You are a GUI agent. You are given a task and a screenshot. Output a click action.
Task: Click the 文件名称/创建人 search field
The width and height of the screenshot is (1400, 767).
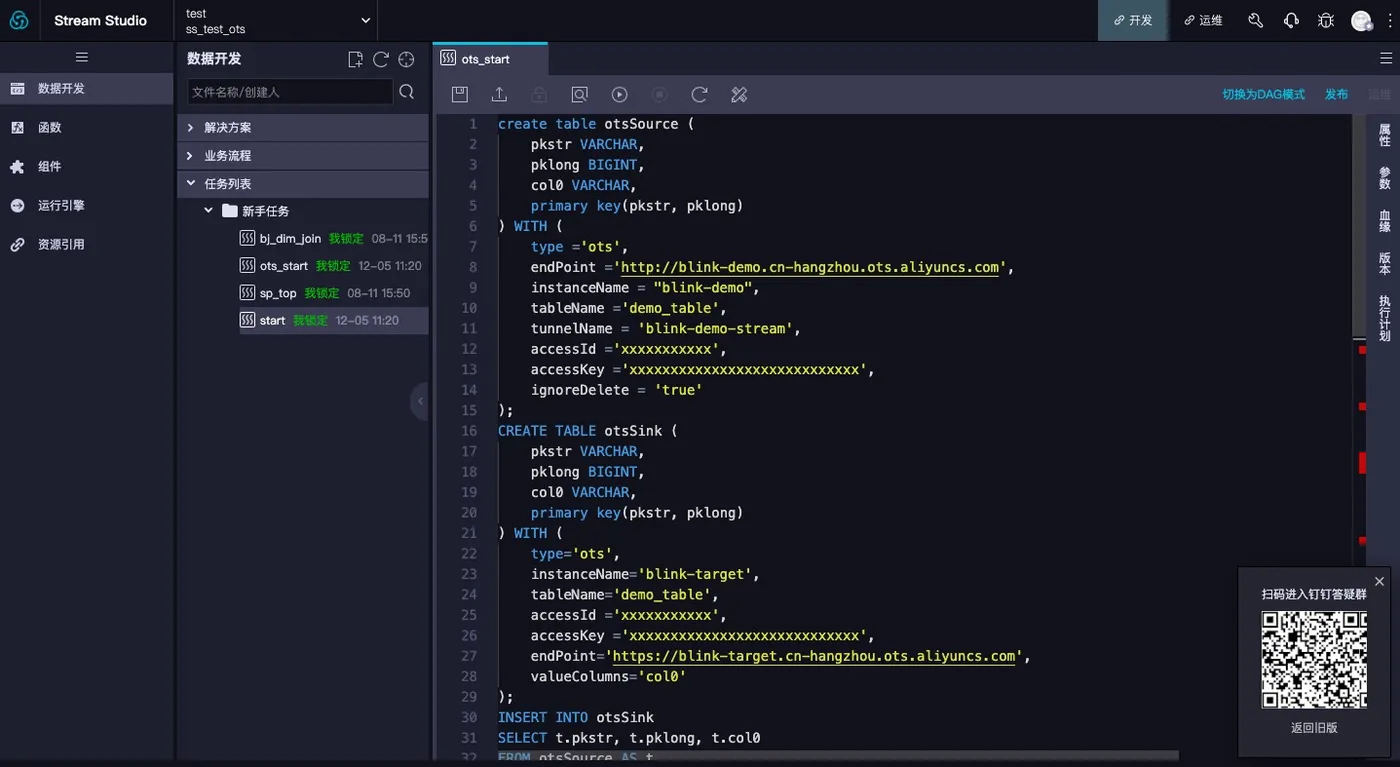click(x=289, y=92)
